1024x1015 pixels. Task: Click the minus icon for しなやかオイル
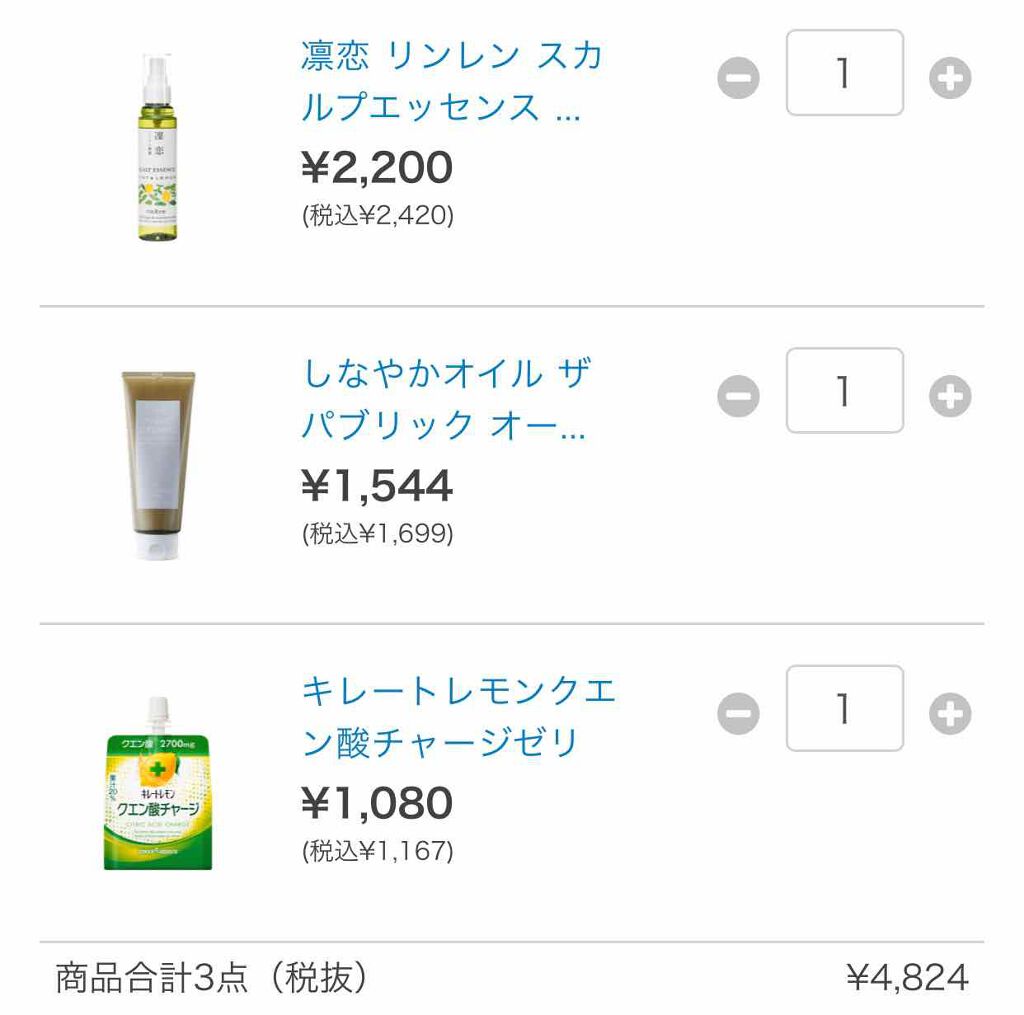(x=737, y=392)
